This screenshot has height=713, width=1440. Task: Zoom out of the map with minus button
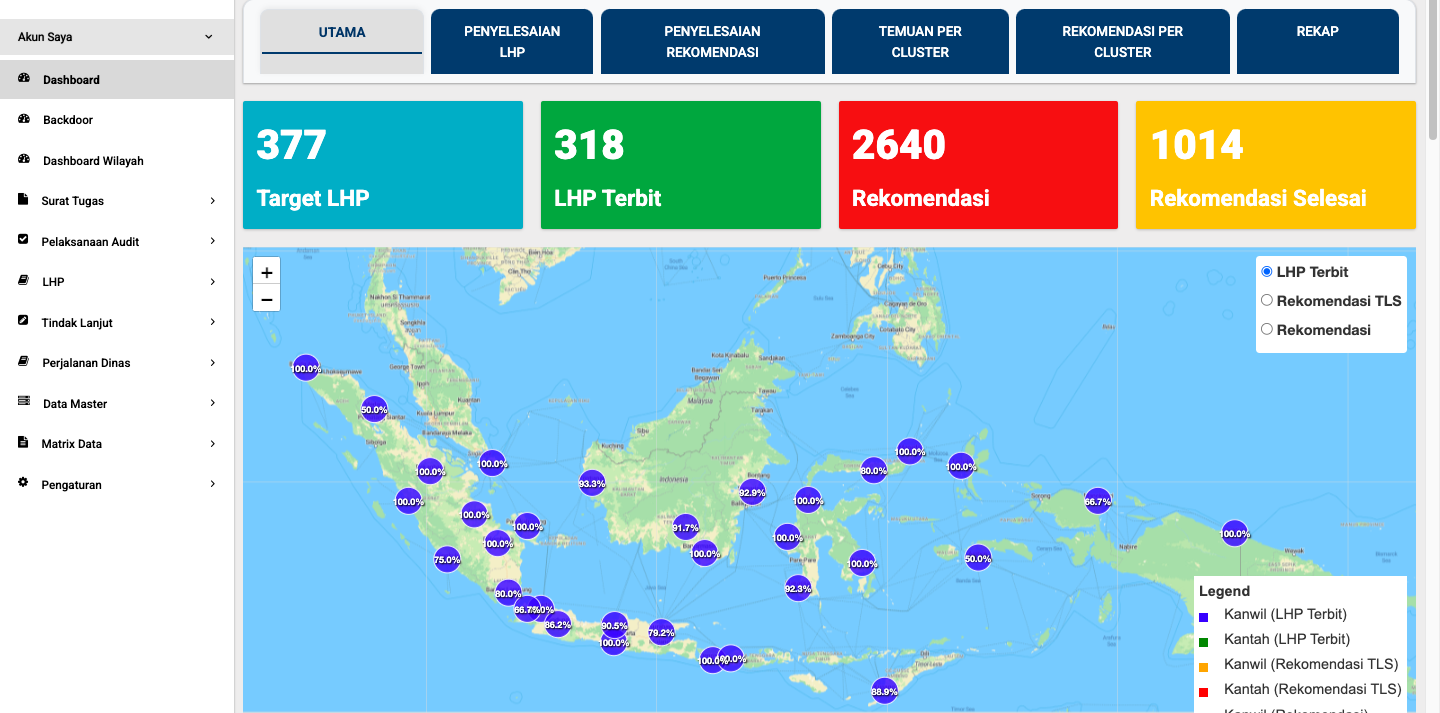pyautogui.click(x=267, y=298)
